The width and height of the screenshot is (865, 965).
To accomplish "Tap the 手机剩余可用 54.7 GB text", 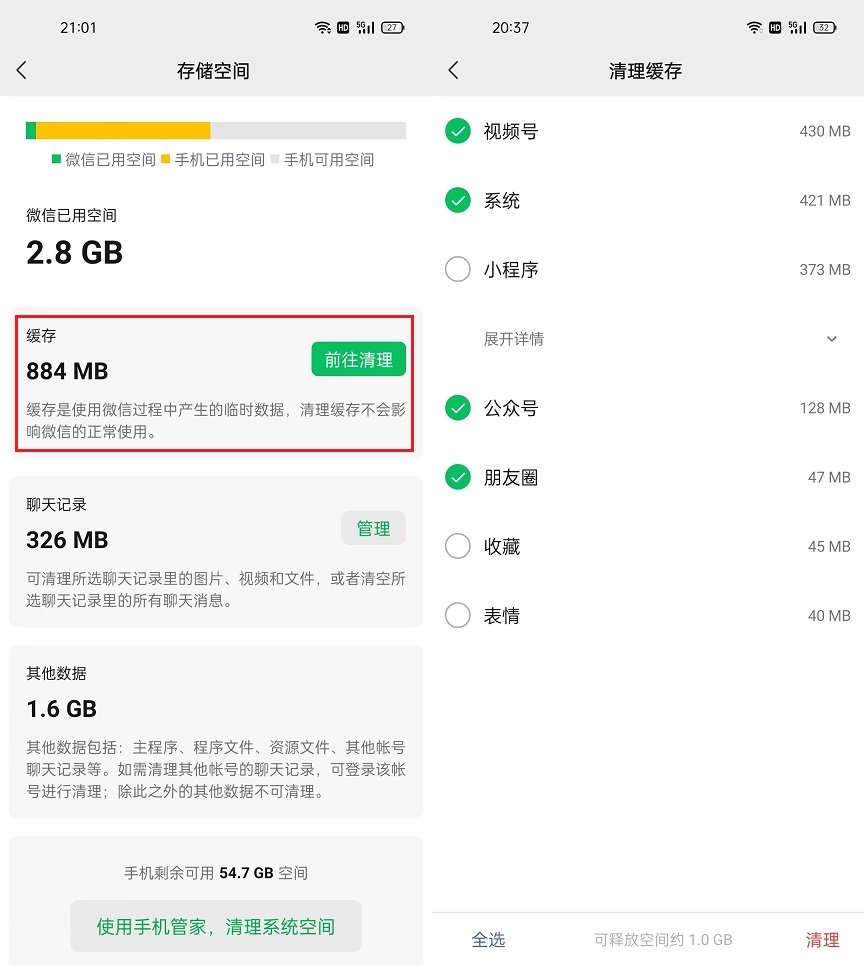I will point(216,873).
